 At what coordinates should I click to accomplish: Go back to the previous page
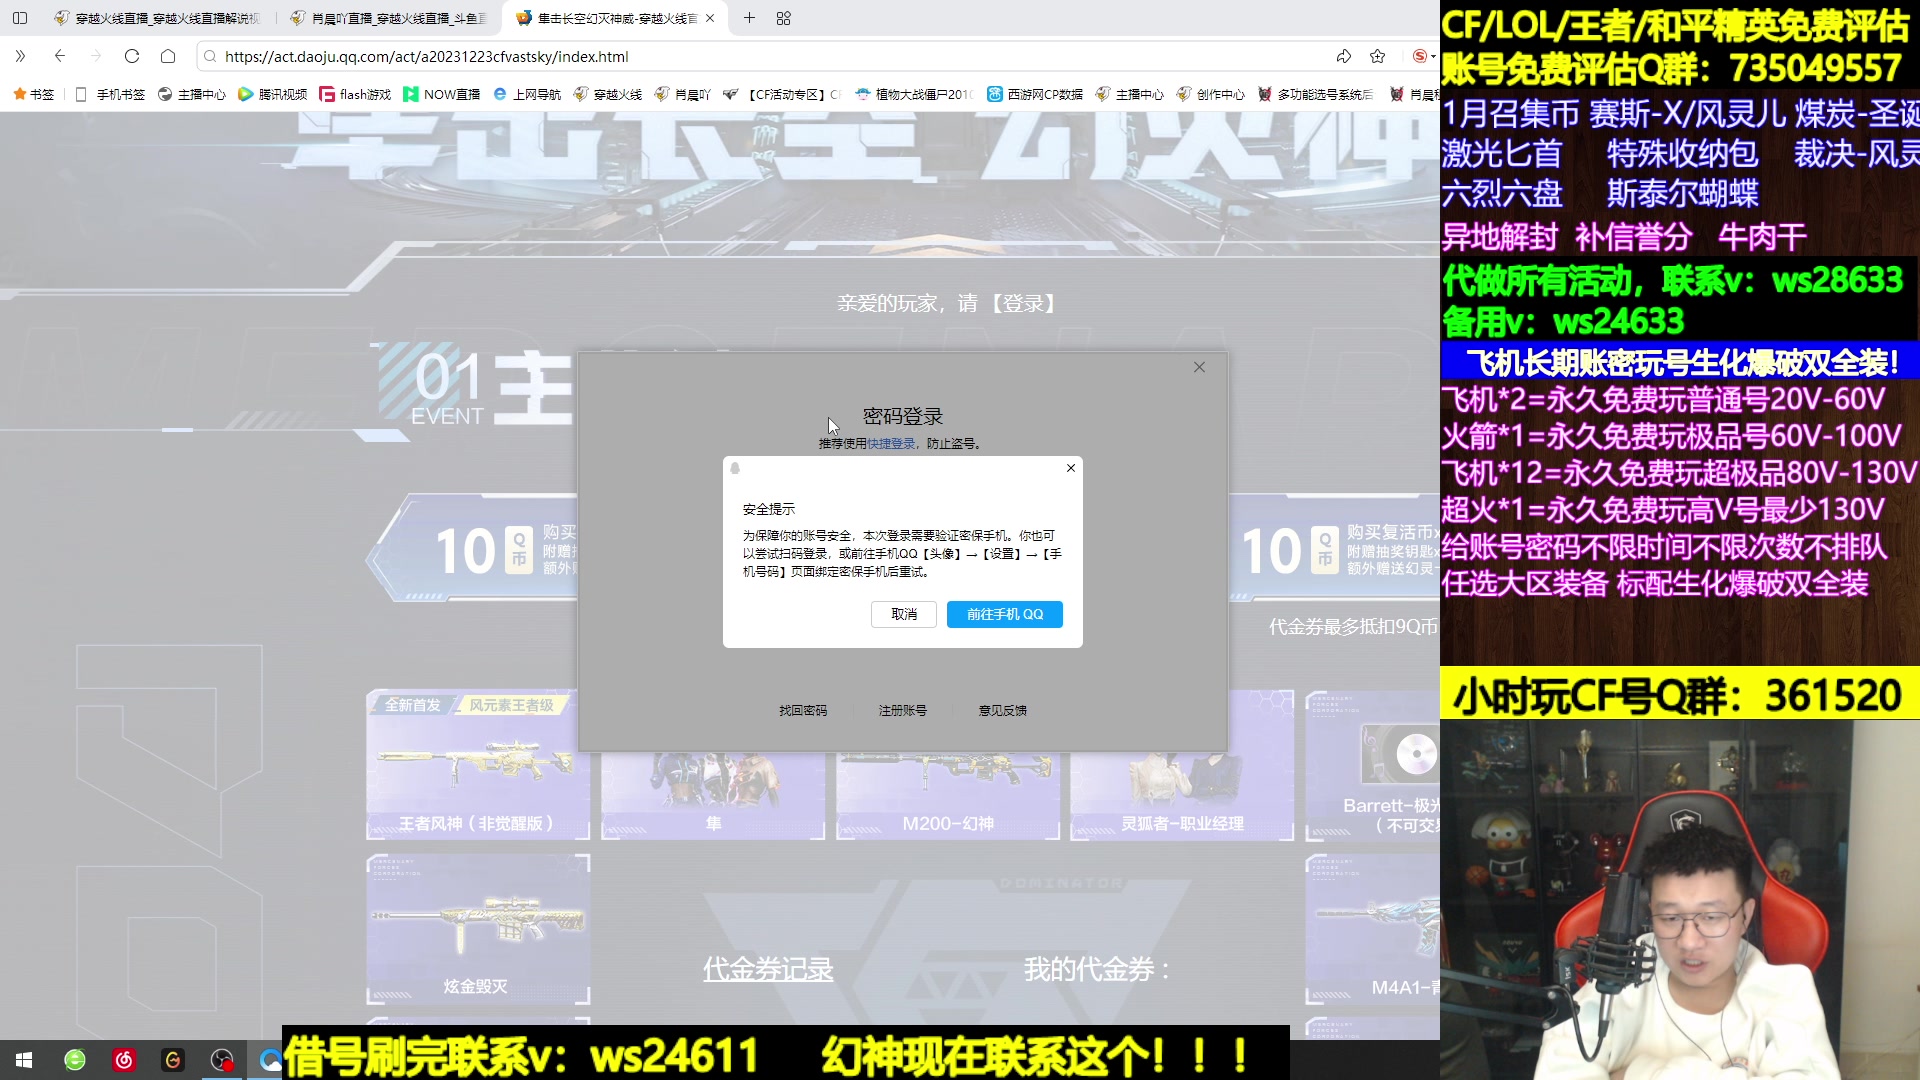point(60,56)
